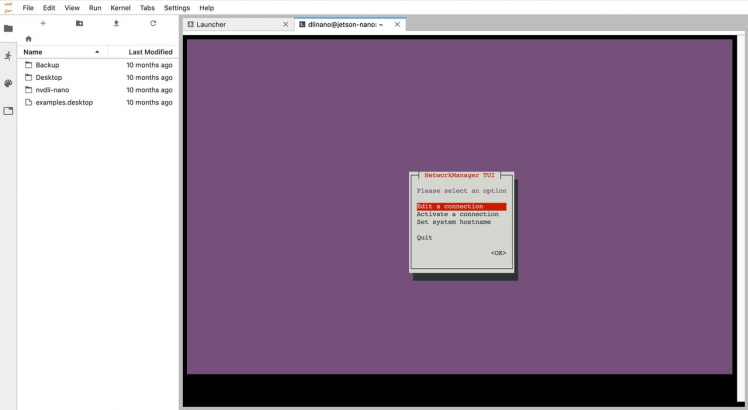Select the examples.desktop file name
The image size is (748, 410).
(x=64, y=102)
